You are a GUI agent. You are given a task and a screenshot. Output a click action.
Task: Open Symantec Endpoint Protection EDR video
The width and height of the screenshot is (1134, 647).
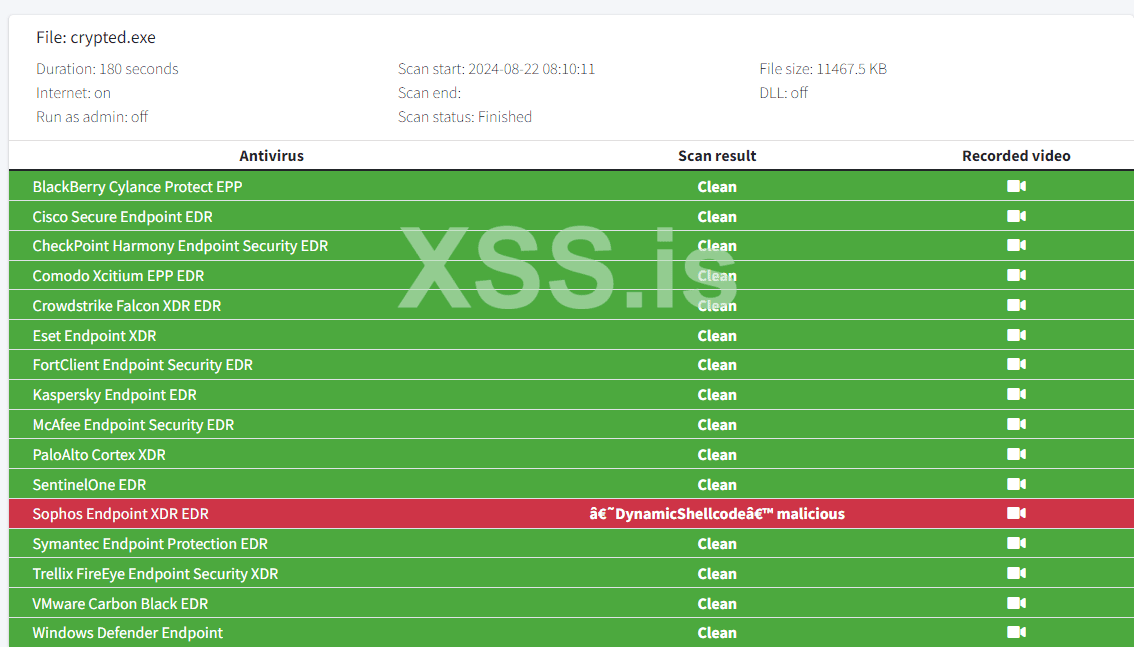[1016, 544]
